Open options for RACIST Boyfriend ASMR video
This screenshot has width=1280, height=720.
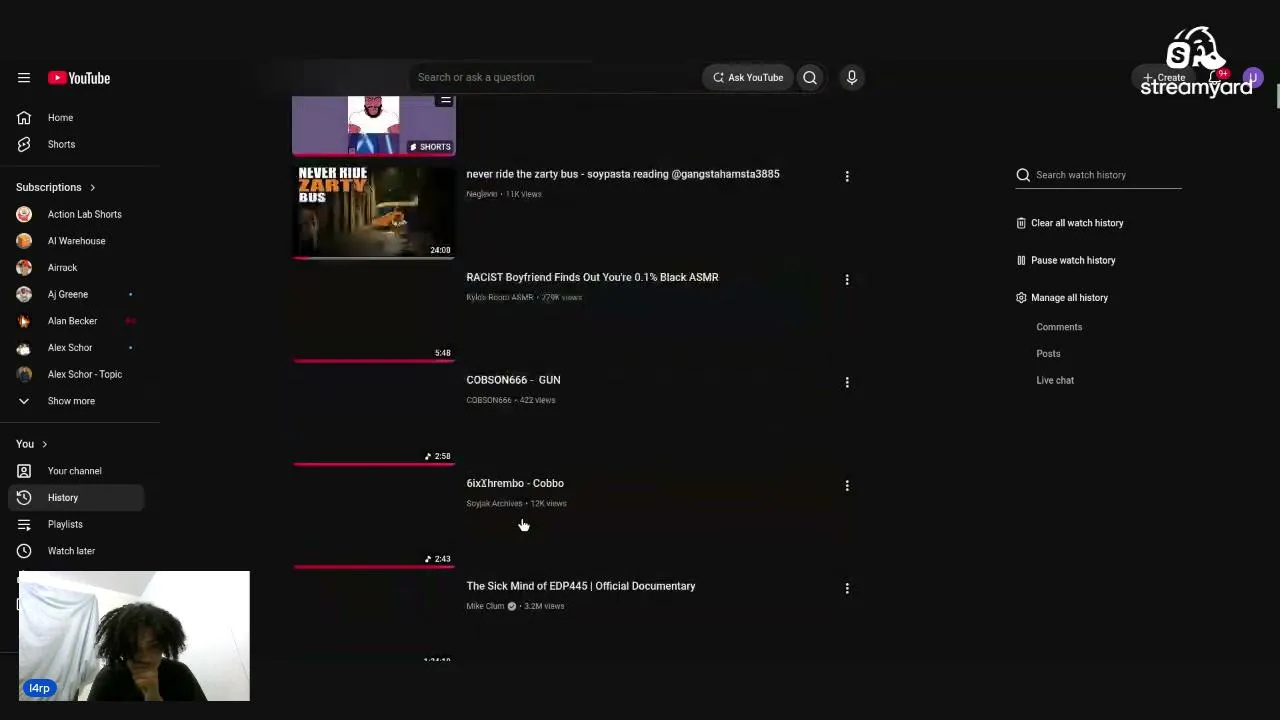pyautogui.click(x=847, y=279)
